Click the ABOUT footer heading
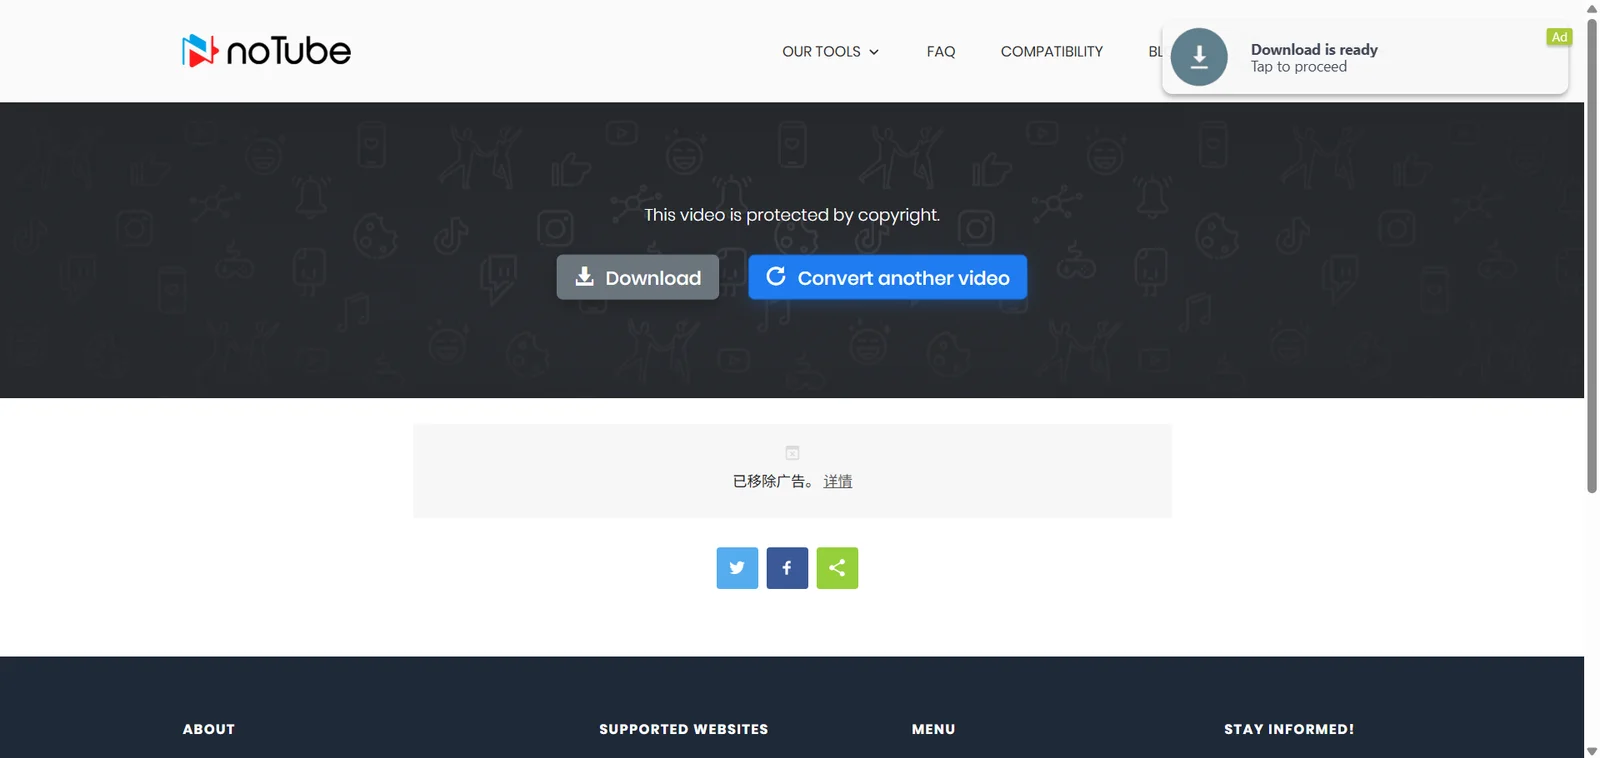The width and height of the screenshot is (1600, 758). (209, 729)
